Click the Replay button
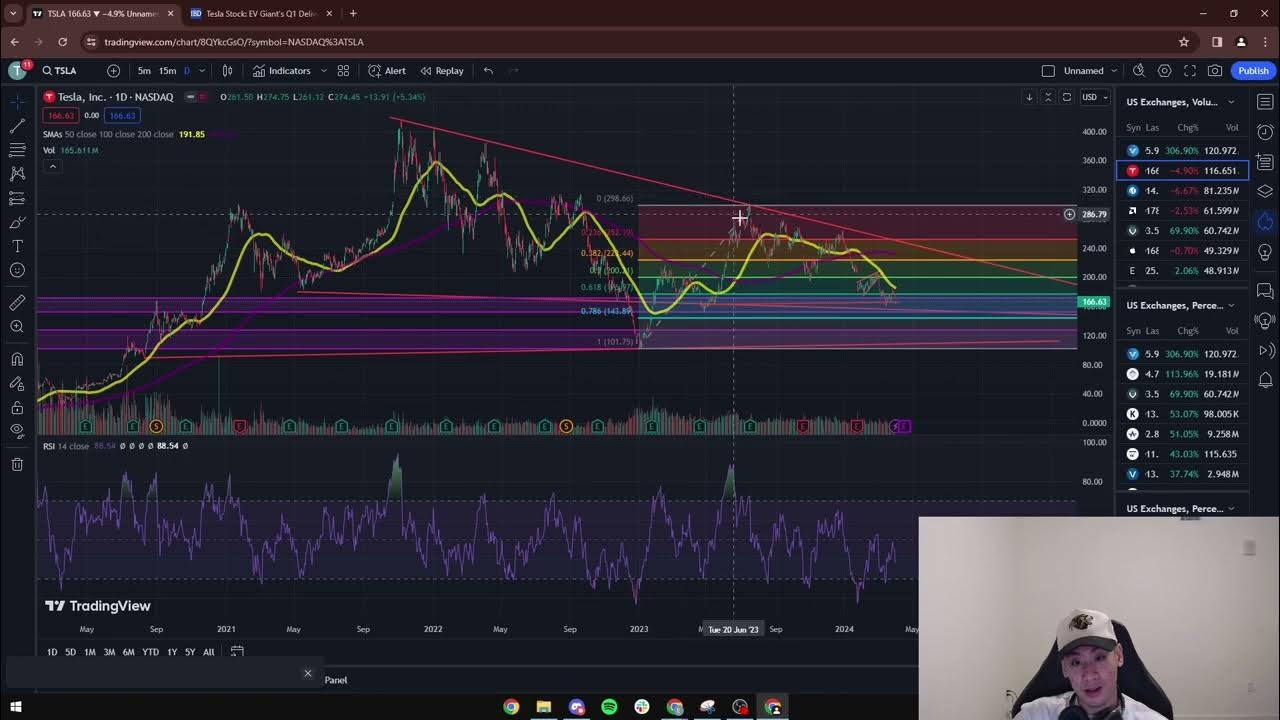 (x=442, y=71)
